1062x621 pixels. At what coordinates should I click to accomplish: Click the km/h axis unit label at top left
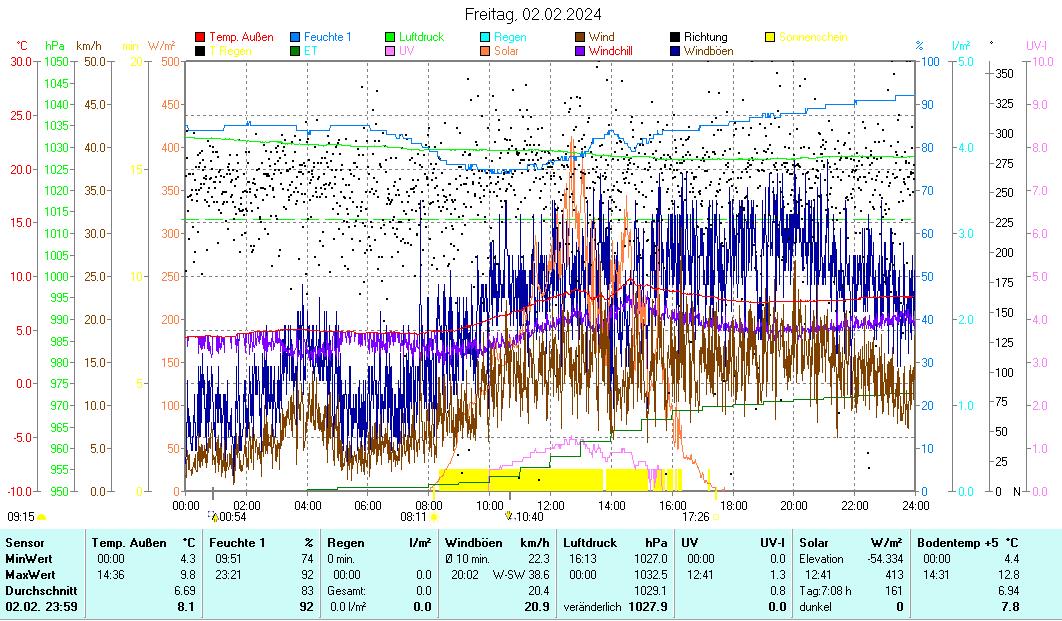tap(89, 46)
